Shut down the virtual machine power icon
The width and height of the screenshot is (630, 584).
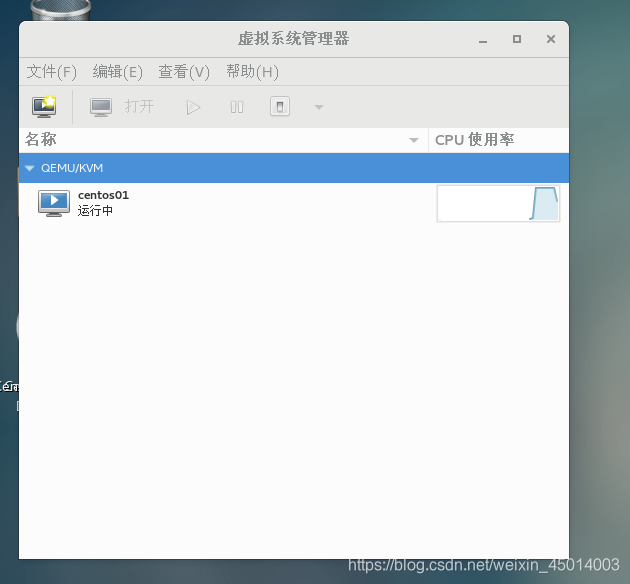click(x=280, y=107)
